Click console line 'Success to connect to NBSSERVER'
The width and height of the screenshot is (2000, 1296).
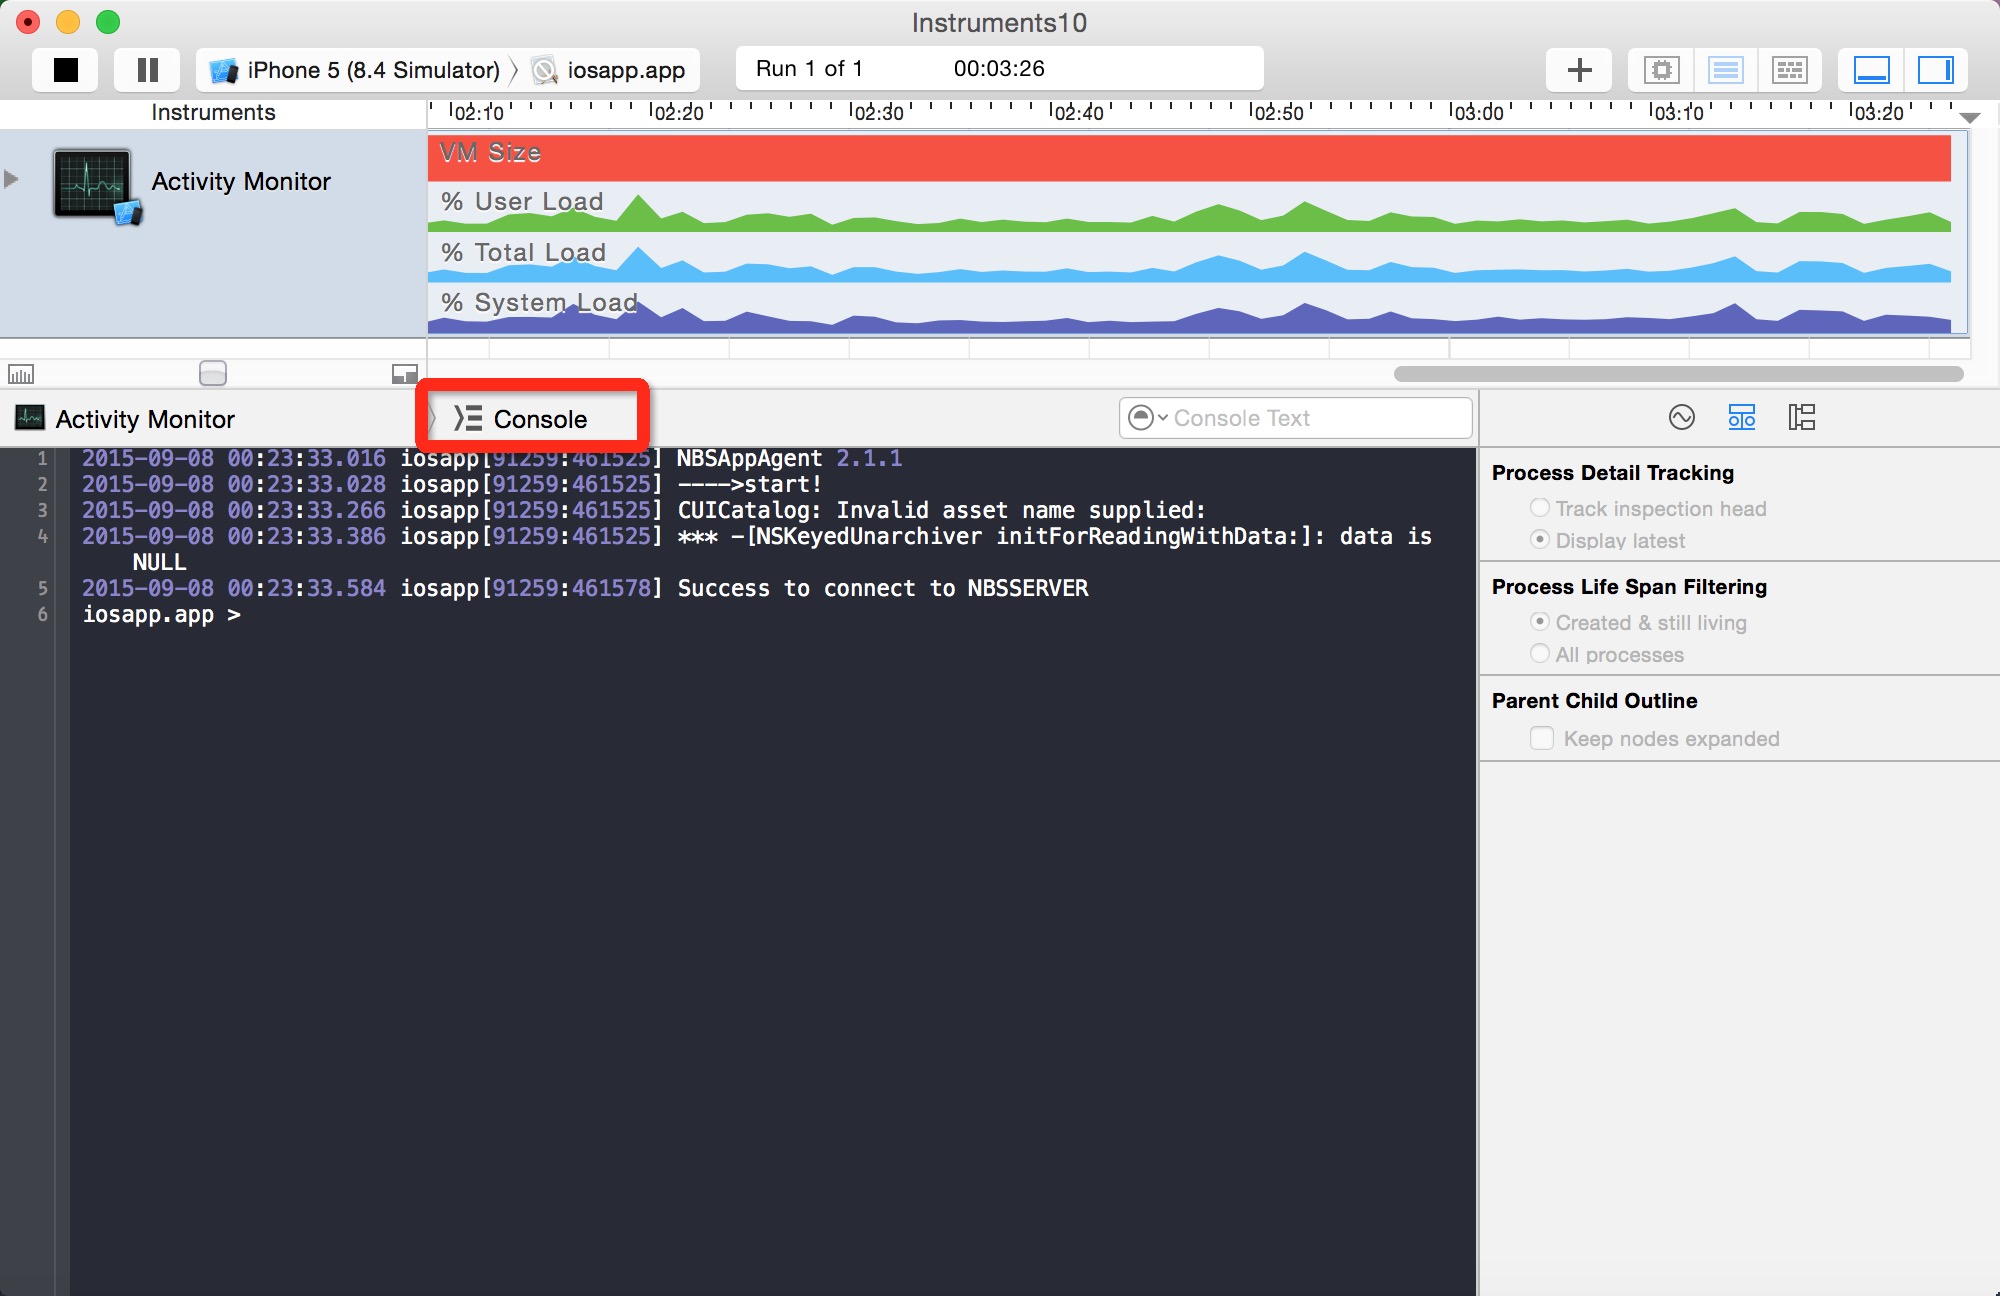(x=883, y=588)
